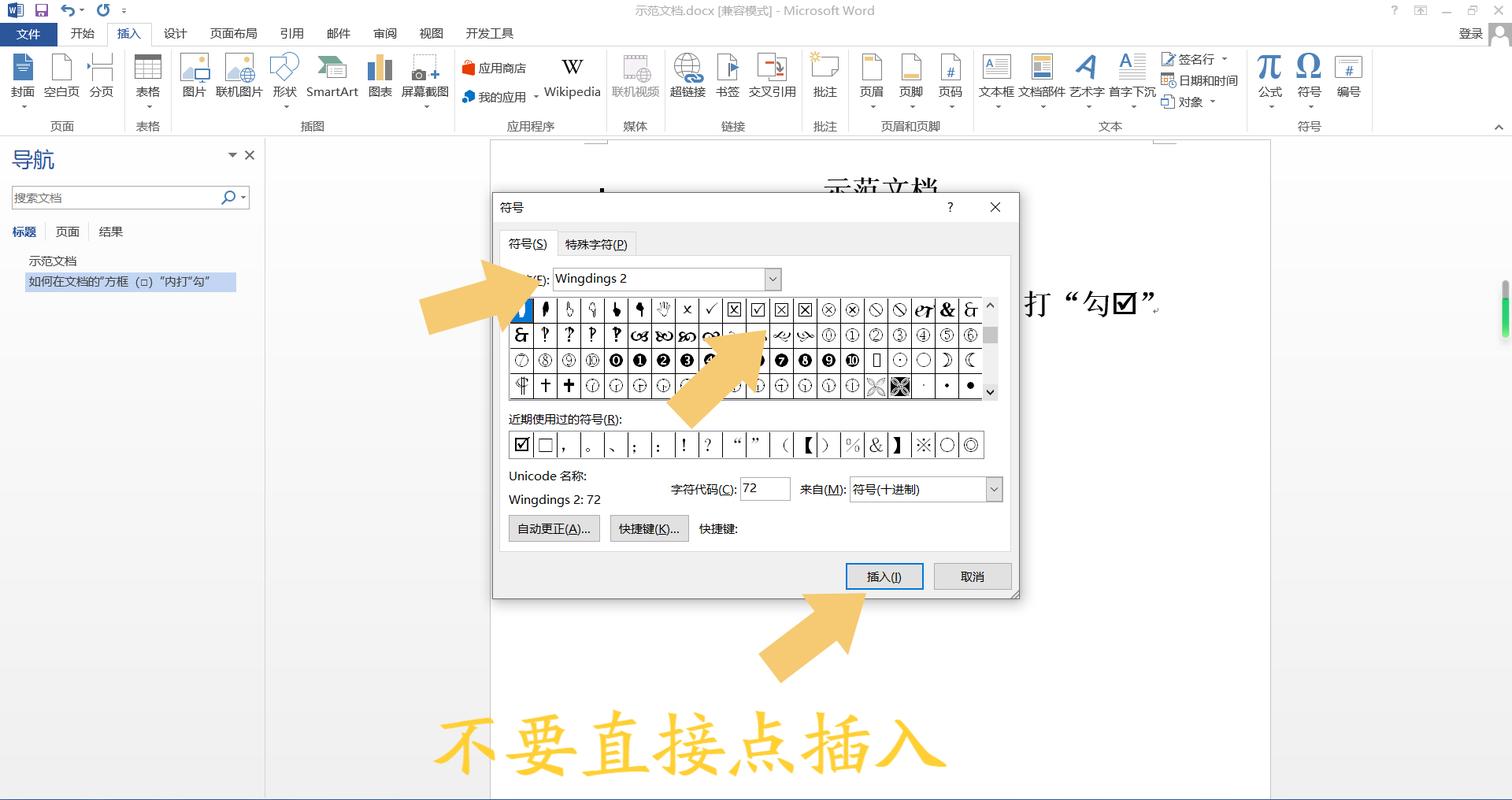Click the 字符代码 input field
Screen dimensions: 1512x800
pyautogui.click(x=765, y=489)
